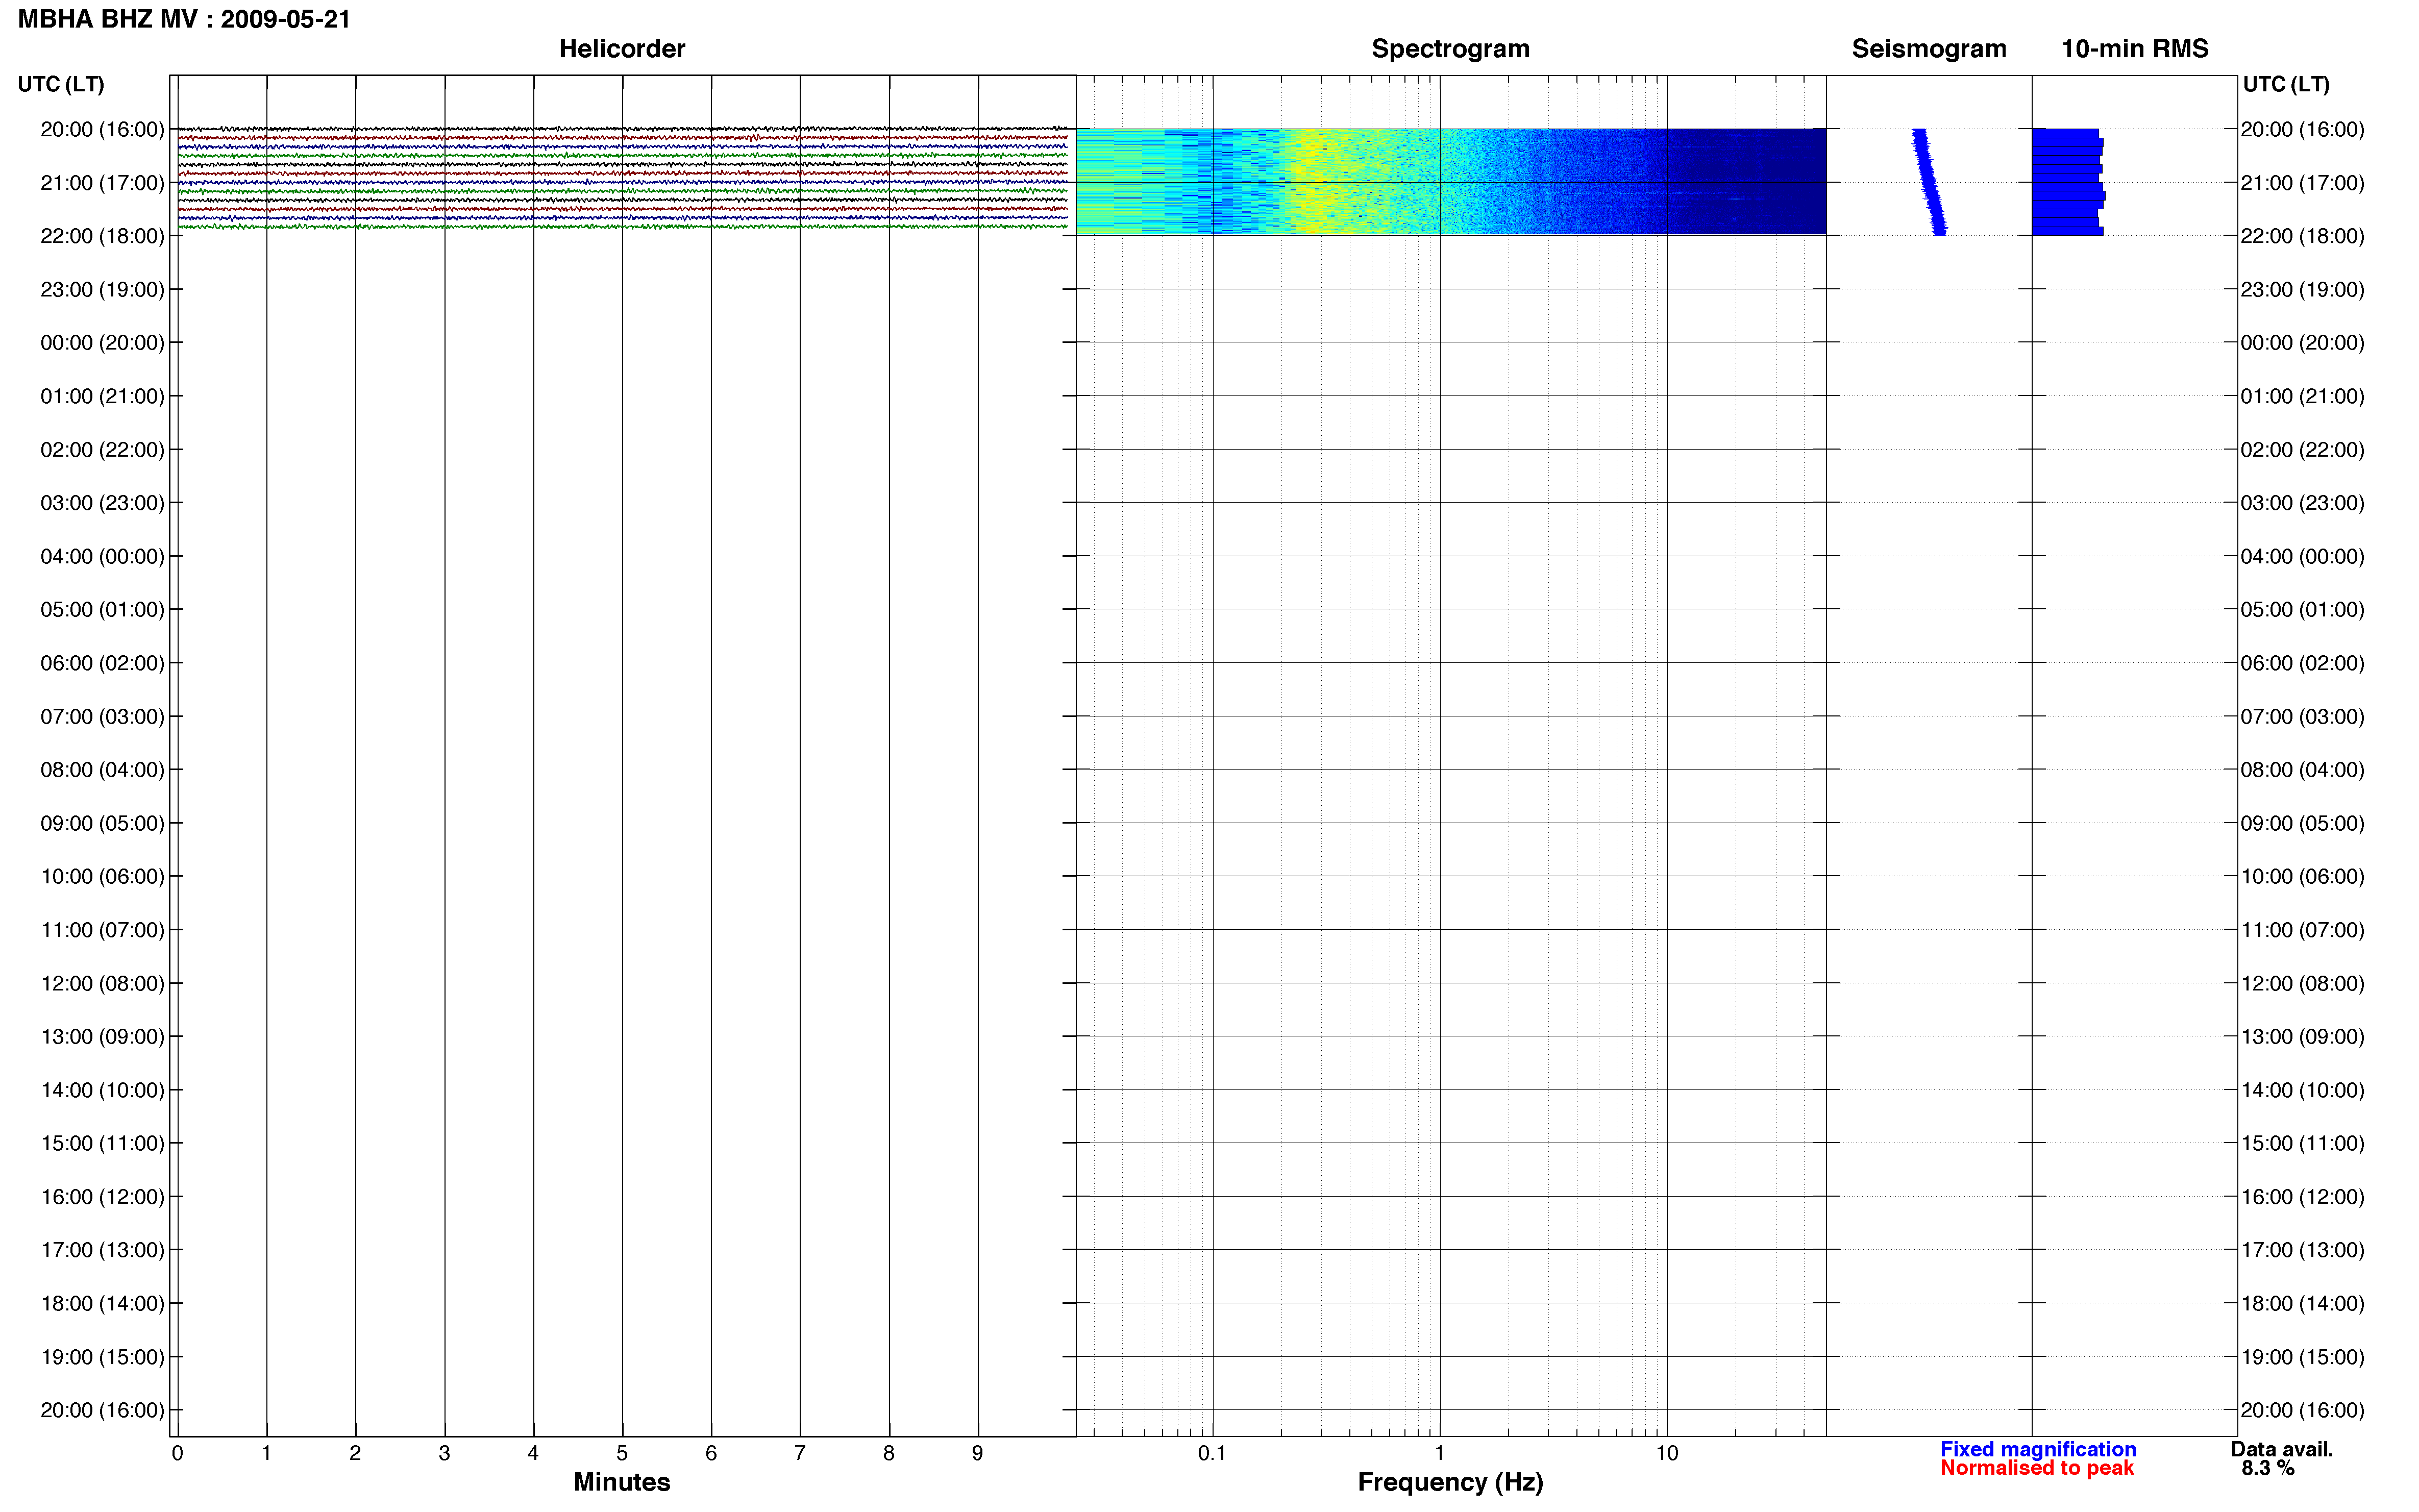Click the right 23:00 (19:00) time label

click(2302, 290)
